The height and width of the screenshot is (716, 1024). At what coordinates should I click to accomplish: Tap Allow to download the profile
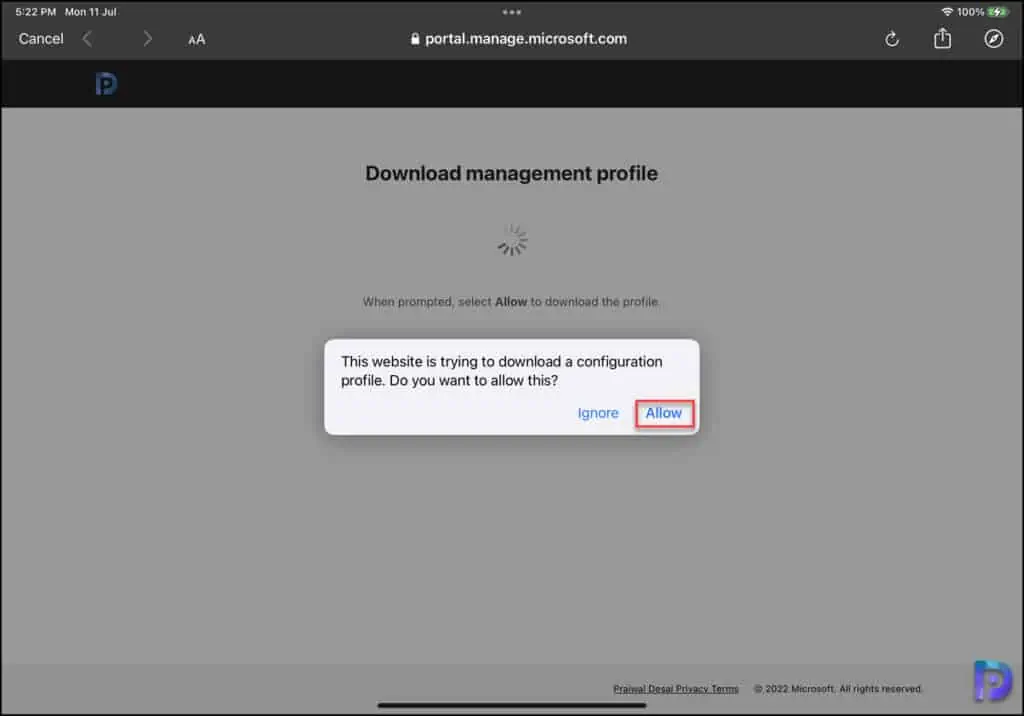coord(664,413)
